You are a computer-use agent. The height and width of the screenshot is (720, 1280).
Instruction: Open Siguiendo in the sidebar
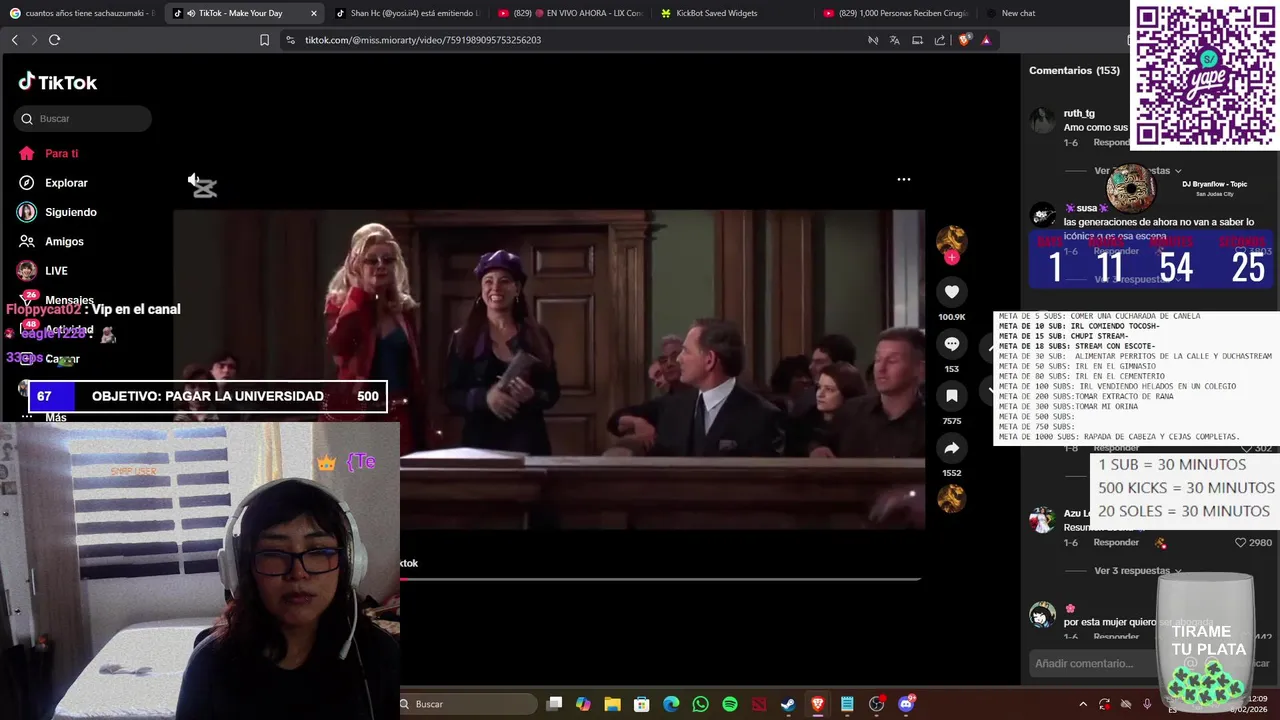(x=57, y=212)
